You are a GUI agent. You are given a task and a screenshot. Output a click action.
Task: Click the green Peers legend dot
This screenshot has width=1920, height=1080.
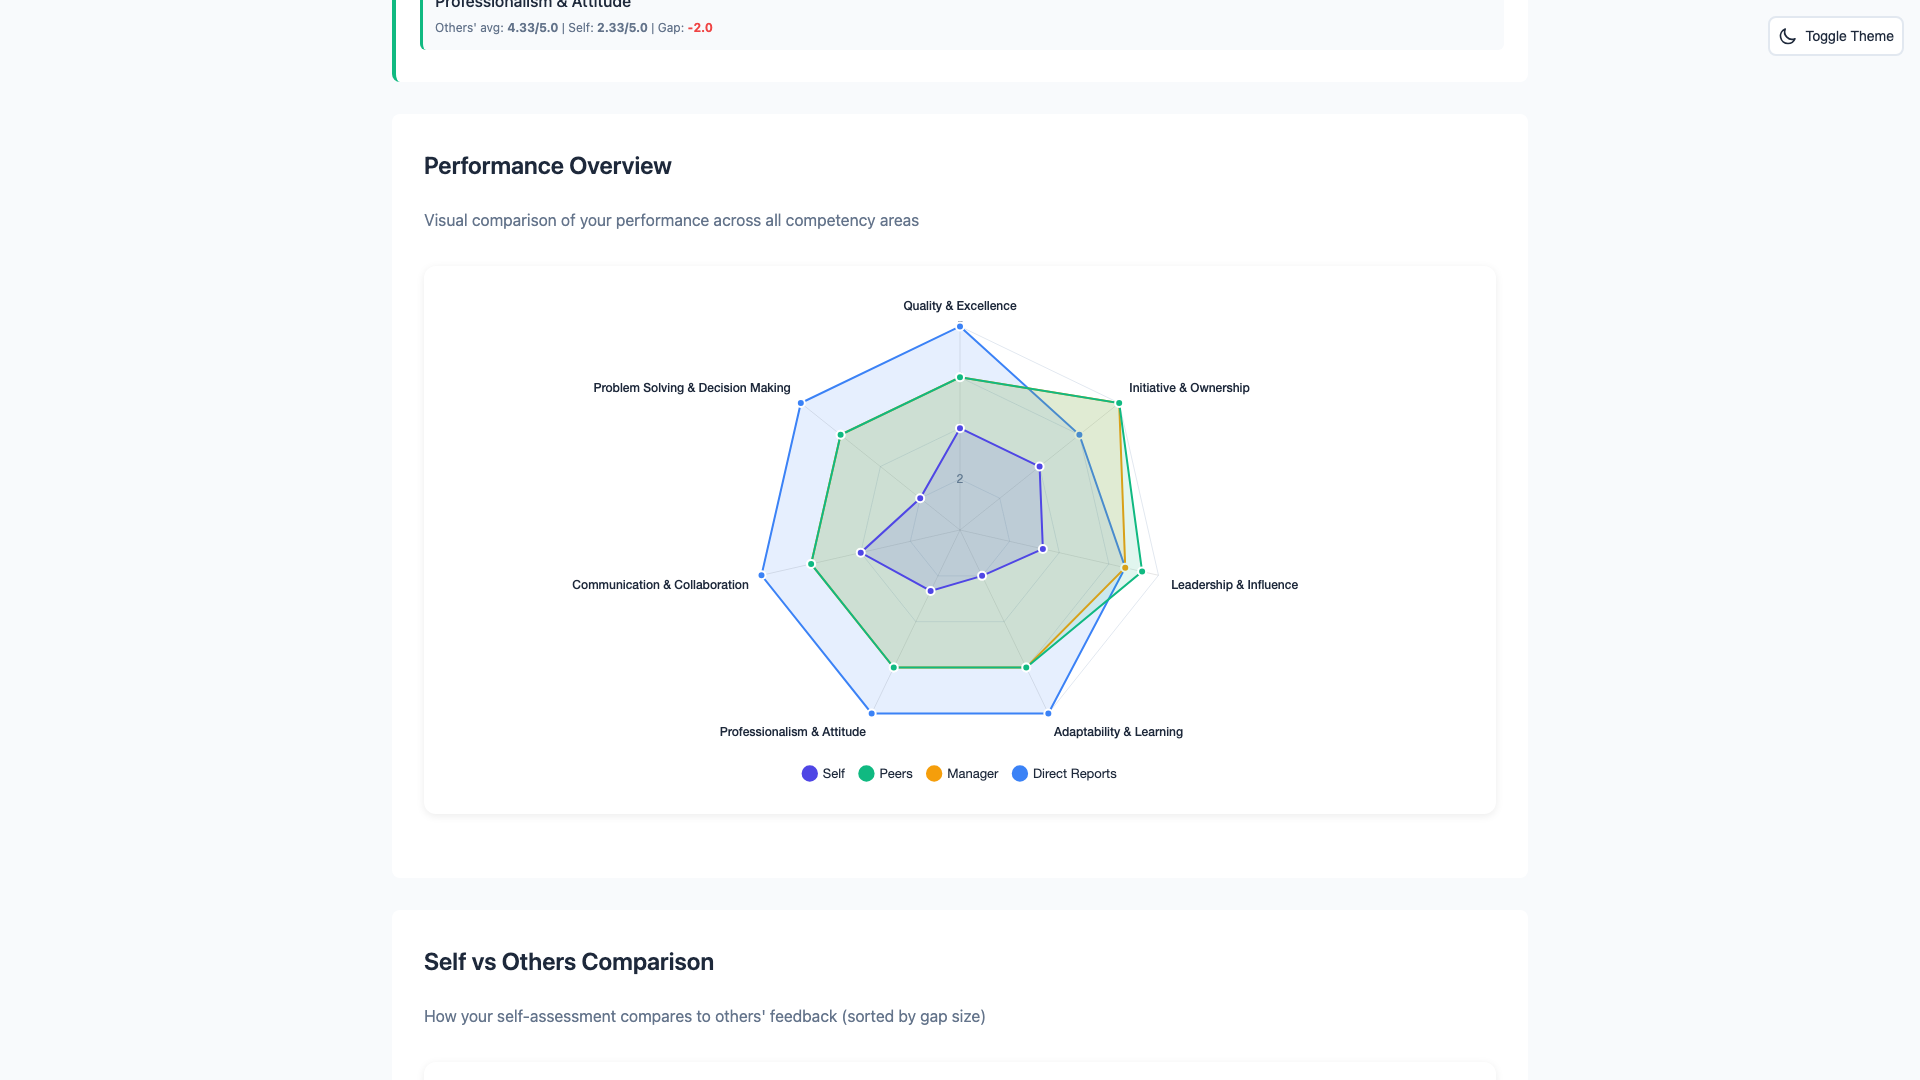866,773
